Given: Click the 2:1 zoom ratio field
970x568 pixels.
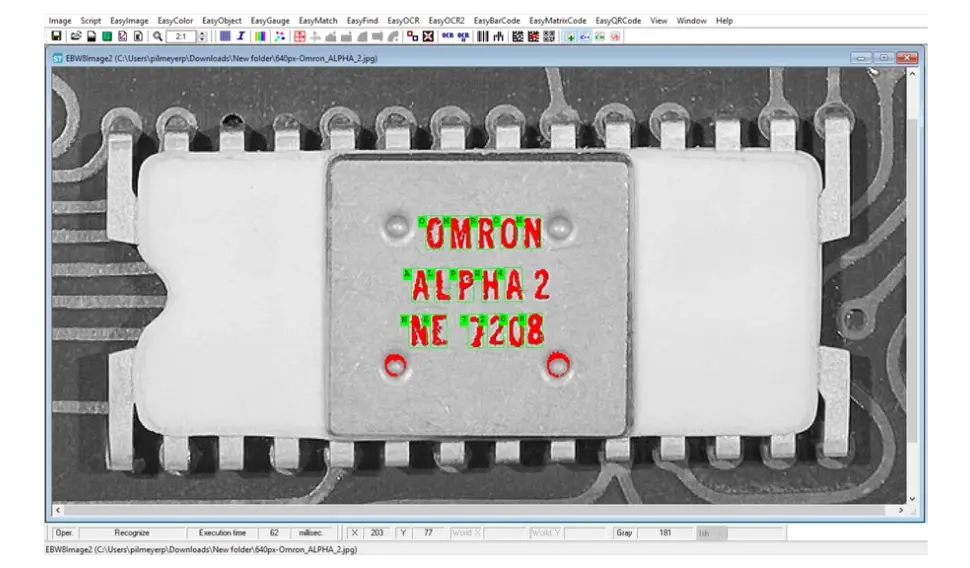Looking at the screenshot, I should coord(181,36).
